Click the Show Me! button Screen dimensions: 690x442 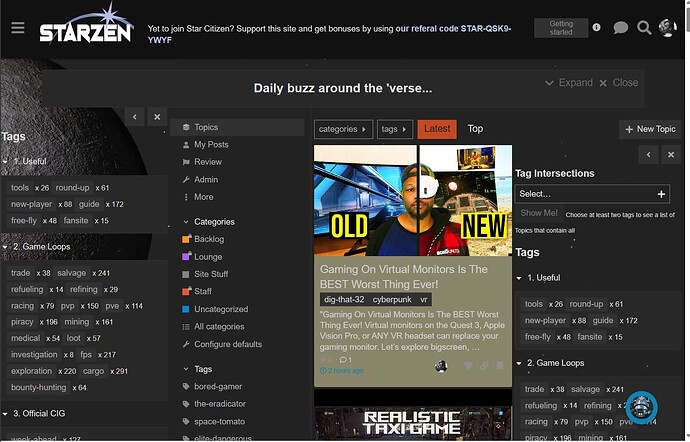(539, 213)
